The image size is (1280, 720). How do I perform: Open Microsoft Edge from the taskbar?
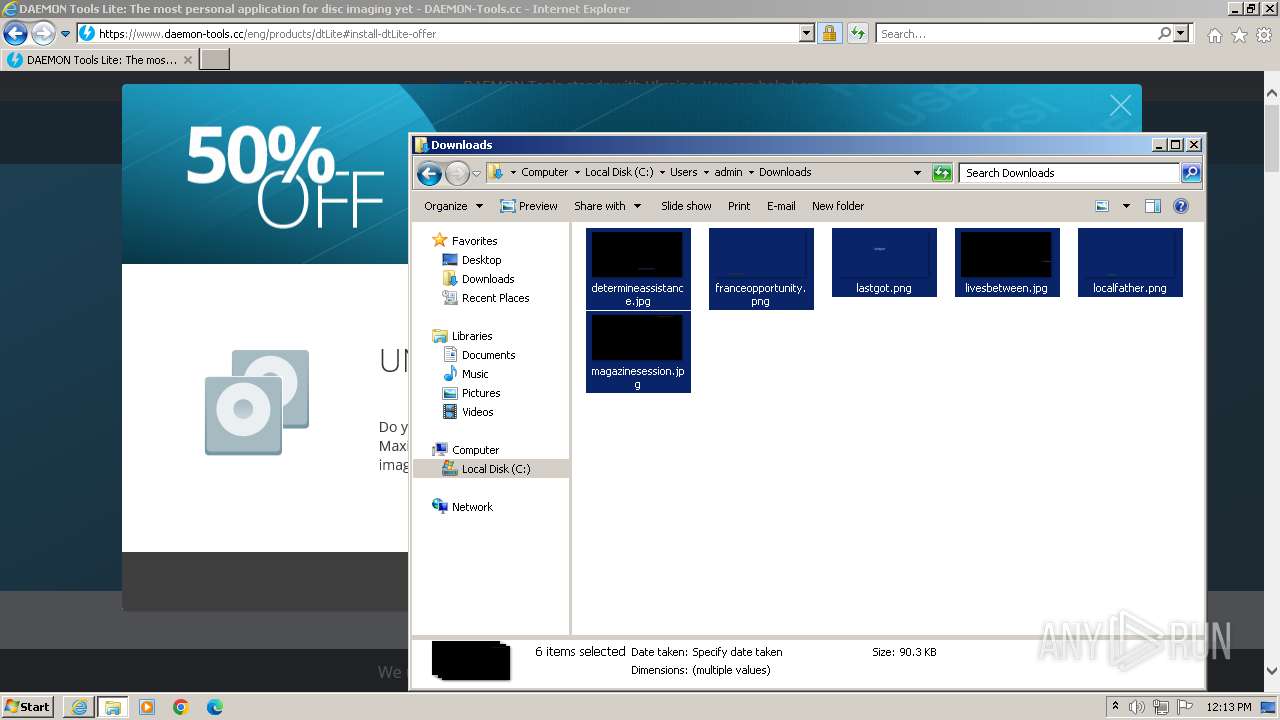click(215, 707)
